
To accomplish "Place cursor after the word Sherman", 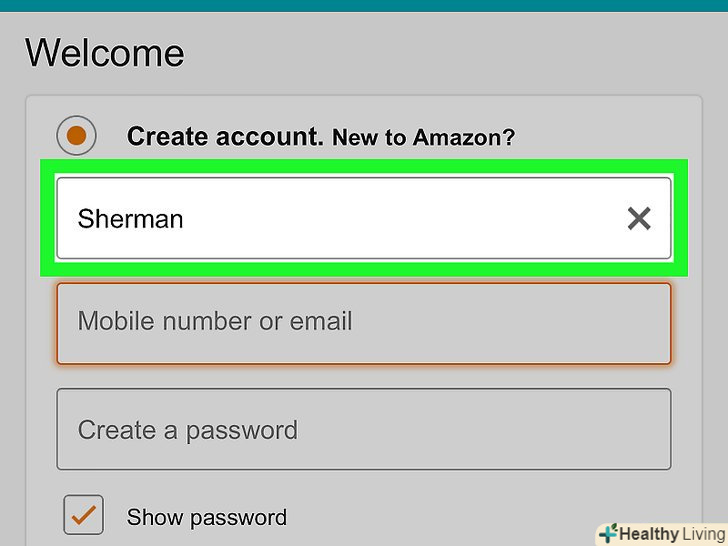I will tap(186, 219).
